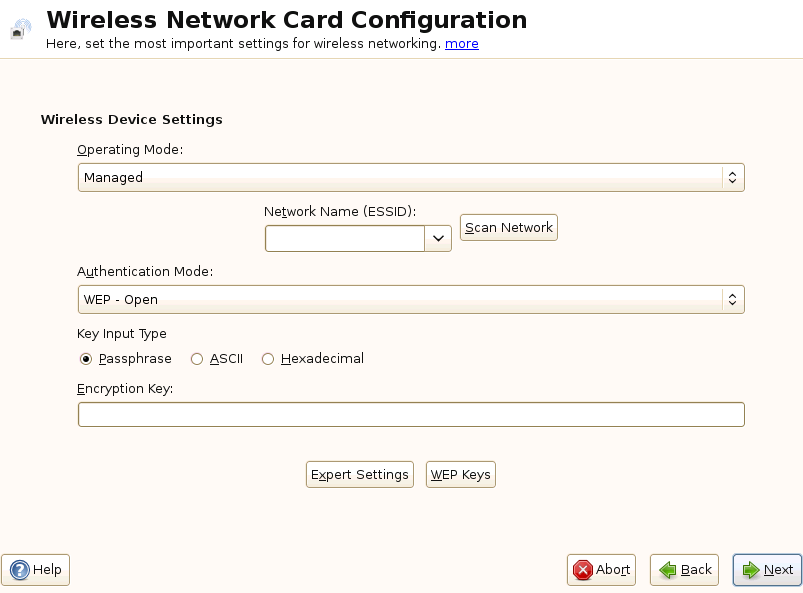
Task: Click the wireless network card icon in header
Action: [x=21, y=29]
